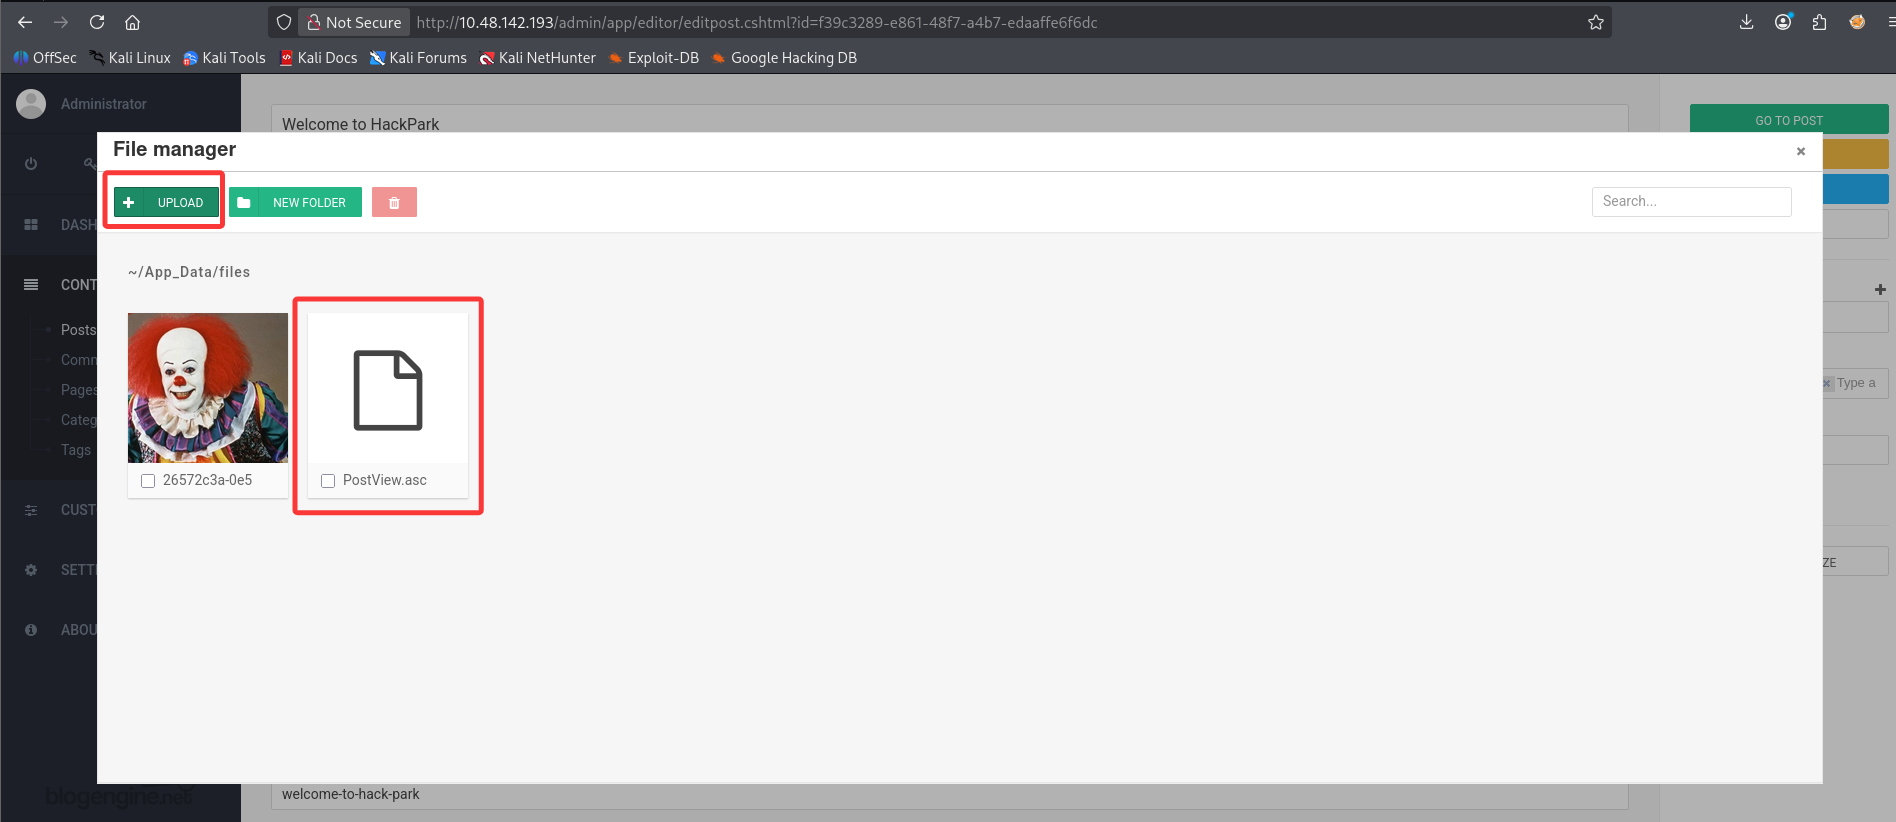Tick the 26572c3a-0e5 image checkbox
Image resolution: width=1896 pixels, height=822 pixels.
click(148, 481)
